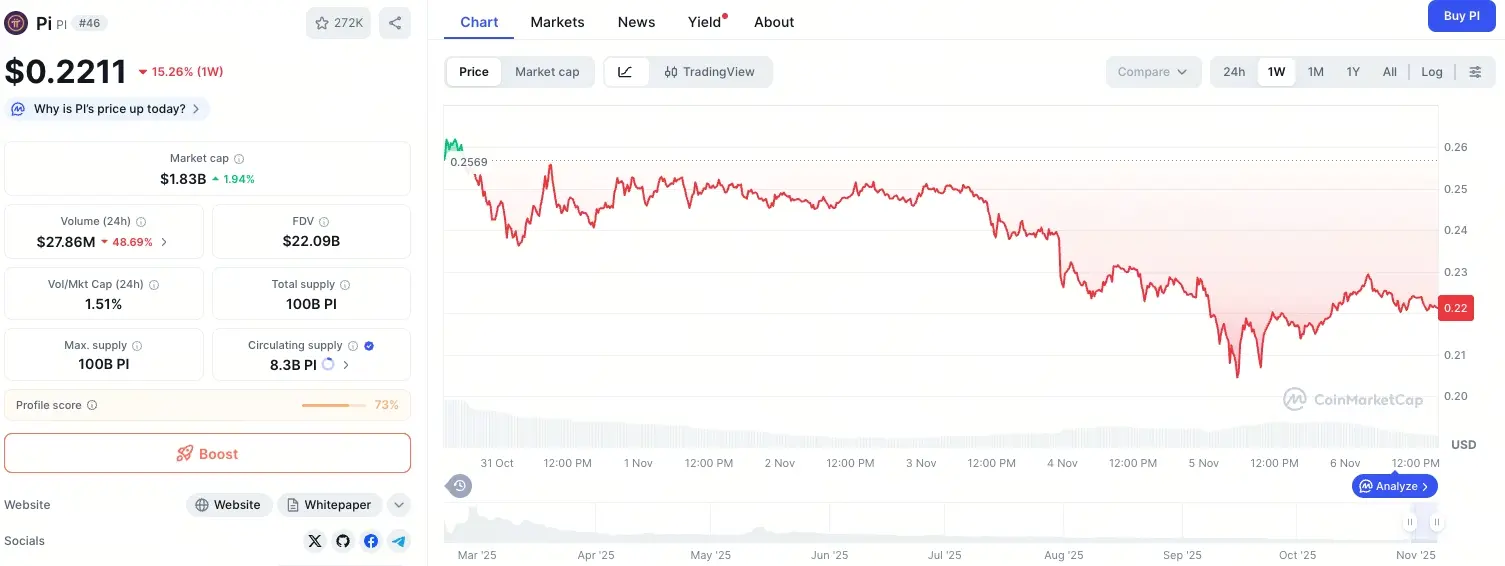1505x566 pixels.
Task: Click the share icon next to watchlist
Action: coord(395,23)
